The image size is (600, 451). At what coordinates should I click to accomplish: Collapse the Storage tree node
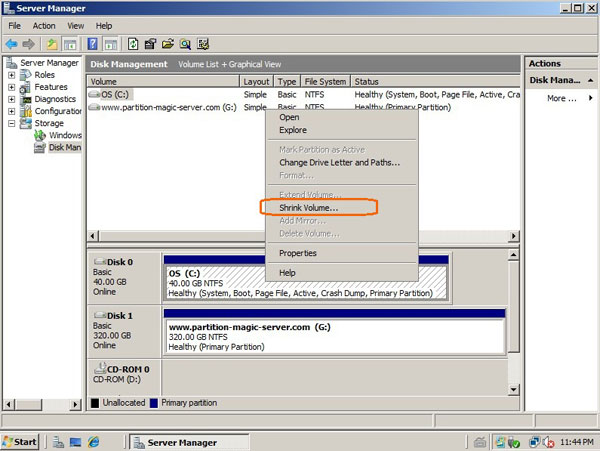tap(11, 123)
